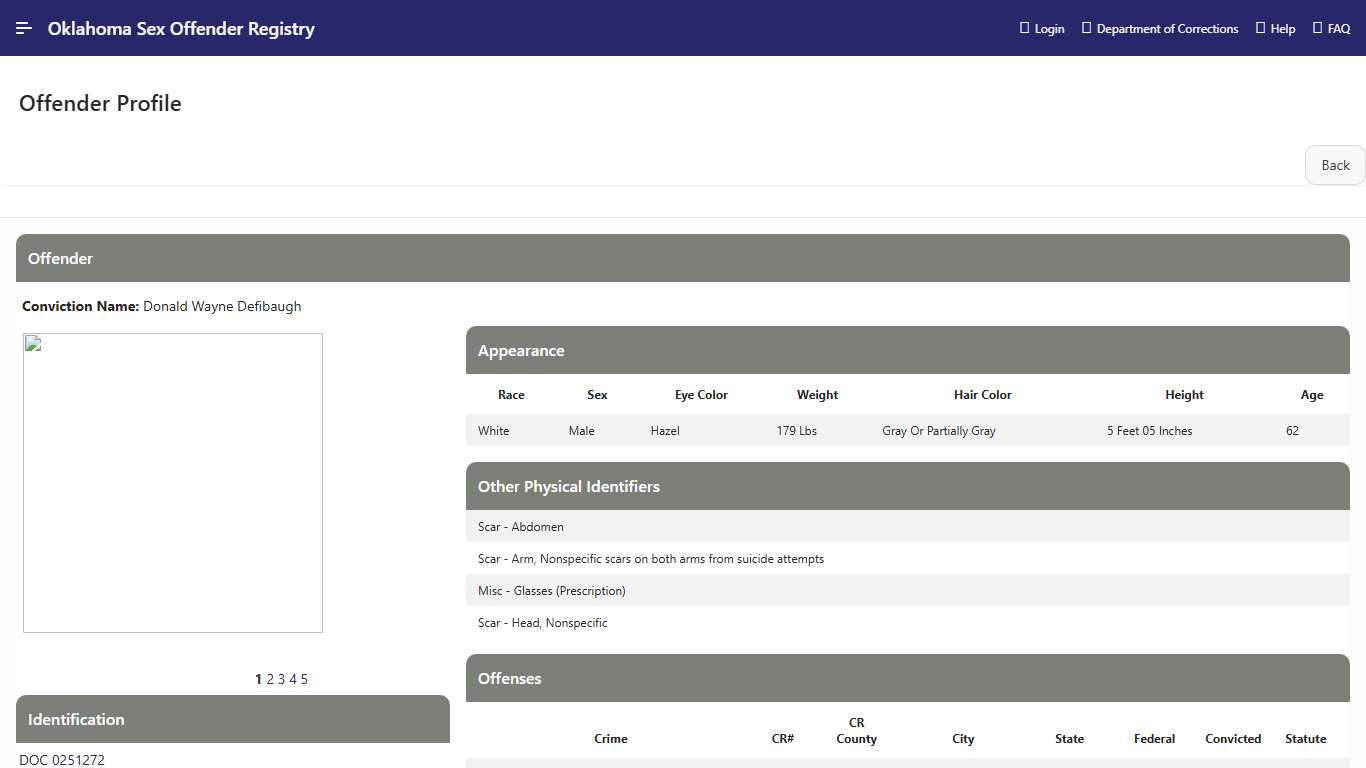This screenshot has height=768, width=1366.
Task: Show photo number 3
Action: click(281, 679)
